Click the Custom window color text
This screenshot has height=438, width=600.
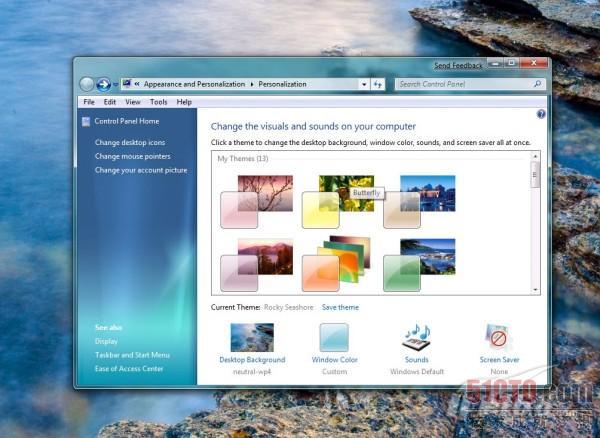(334, 371)
